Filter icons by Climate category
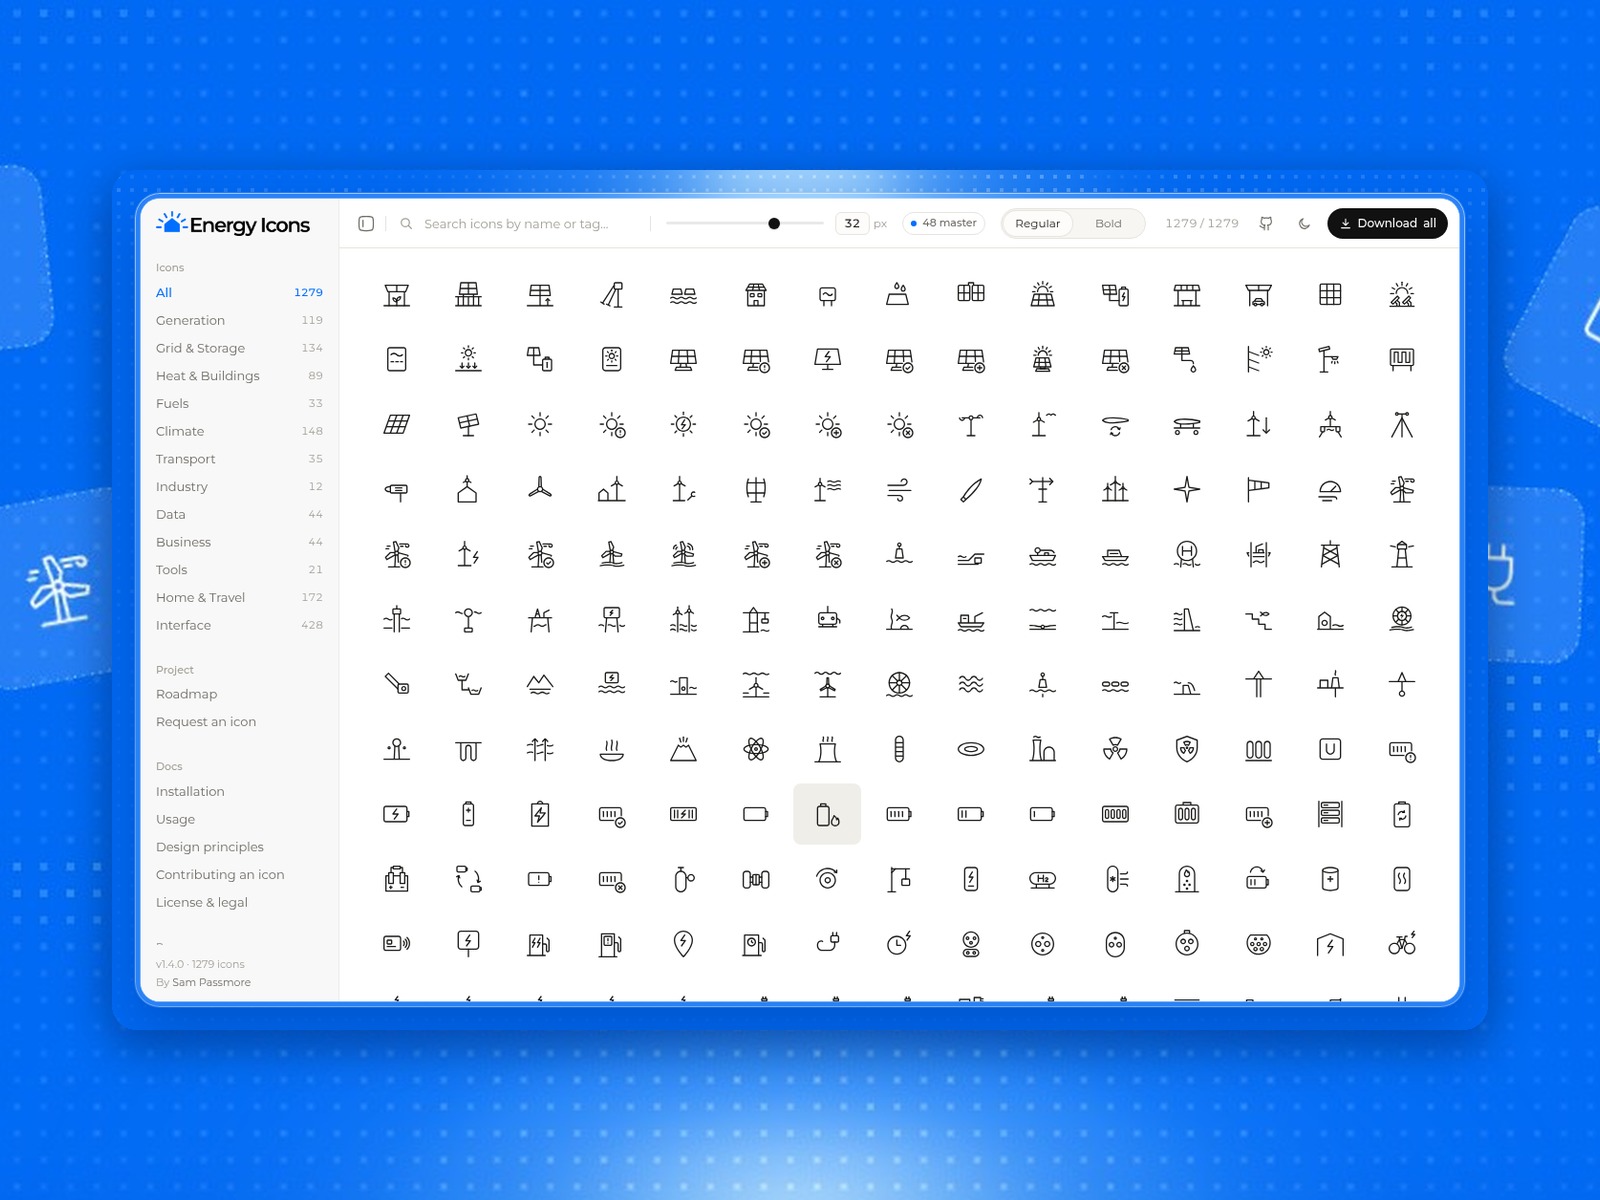Image resolution: width=1600 pixels, height=1200 pixels. [239, 431]
